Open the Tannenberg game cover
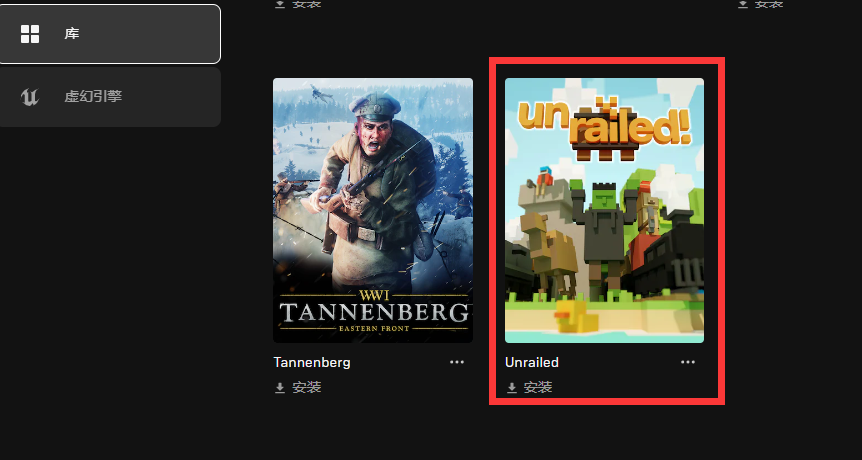 pyautogui.click(x=373, y=210)
